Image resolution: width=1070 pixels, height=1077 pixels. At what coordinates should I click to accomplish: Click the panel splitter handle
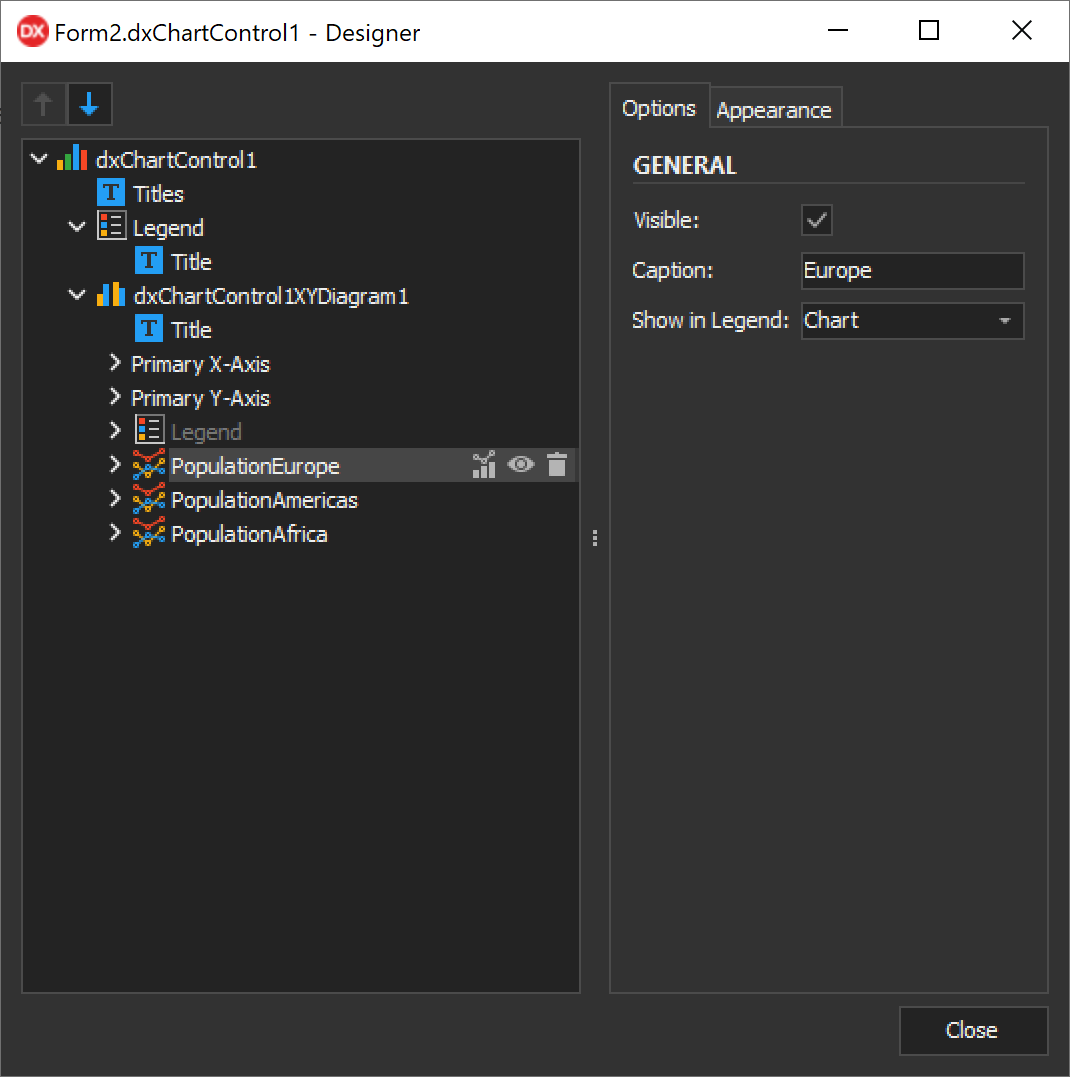(x=595, y=538)
